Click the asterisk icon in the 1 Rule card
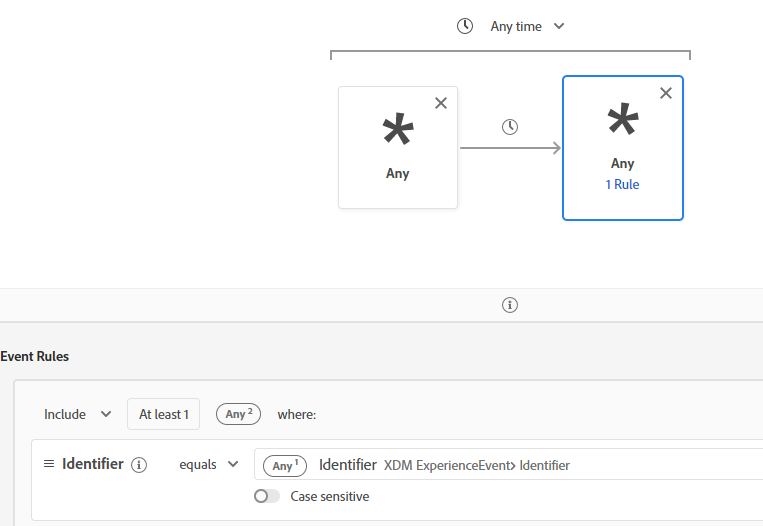Image resolution: width=763 pixels, height=526 pixels. click(x=623, y=122)
